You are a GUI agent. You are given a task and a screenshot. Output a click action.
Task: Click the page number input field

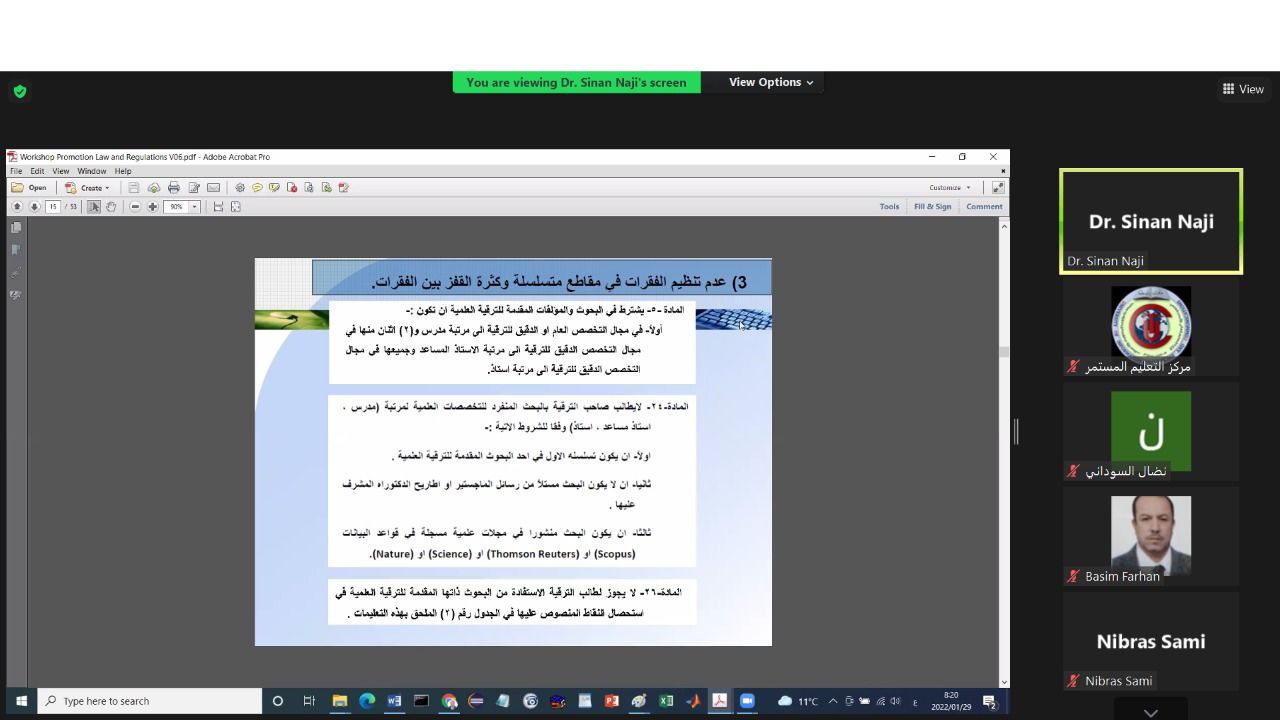click(x=53, y=207)
